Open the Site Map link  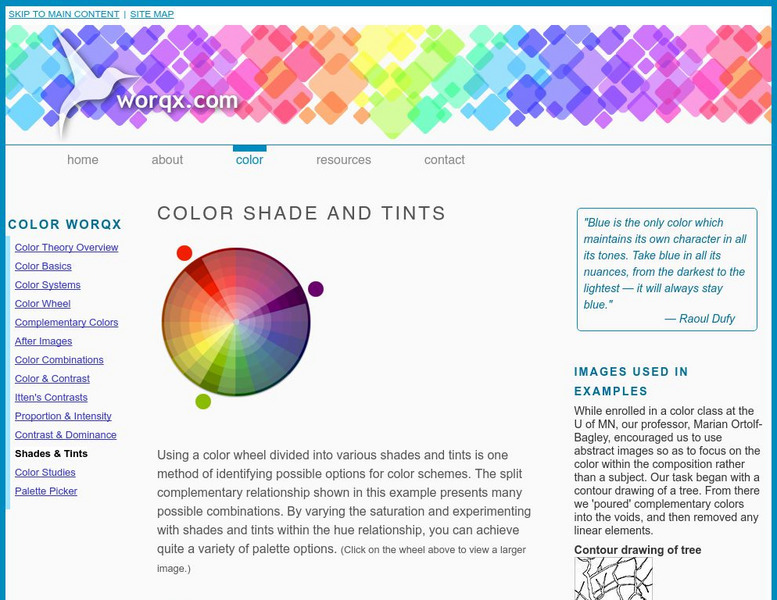pyautogui.click(x=152, y=14)
